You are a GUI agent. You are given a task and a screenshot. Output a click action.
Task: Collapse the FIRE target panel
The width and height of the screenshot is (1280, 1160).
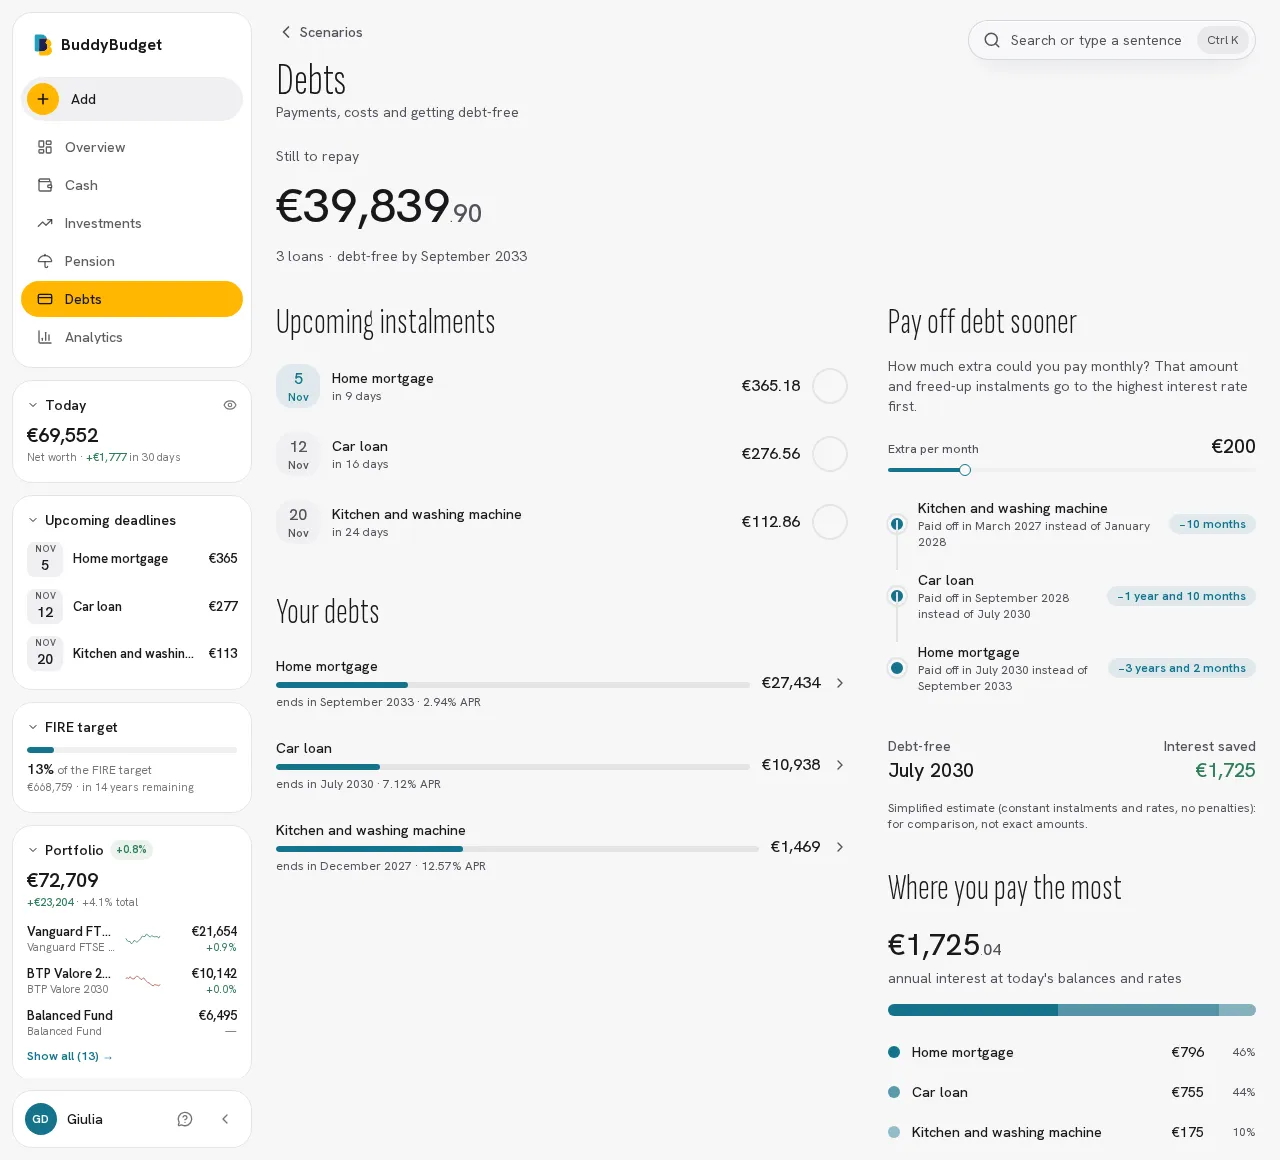click(33, 727)
